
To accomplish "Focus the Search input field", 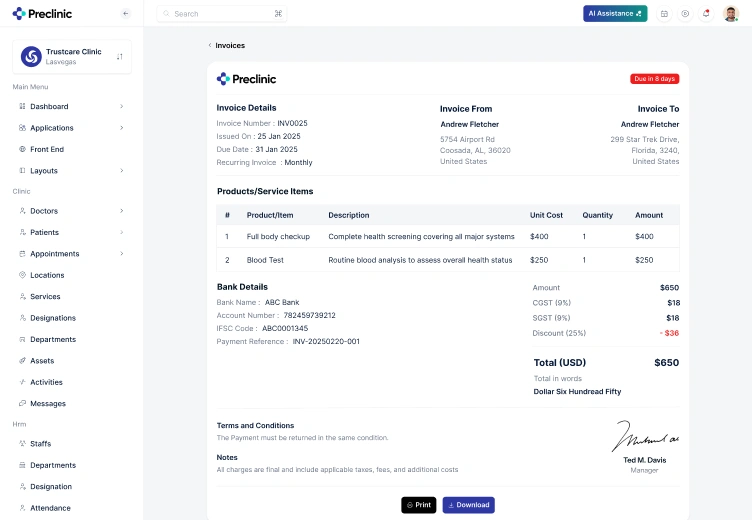I will point(222,14).
